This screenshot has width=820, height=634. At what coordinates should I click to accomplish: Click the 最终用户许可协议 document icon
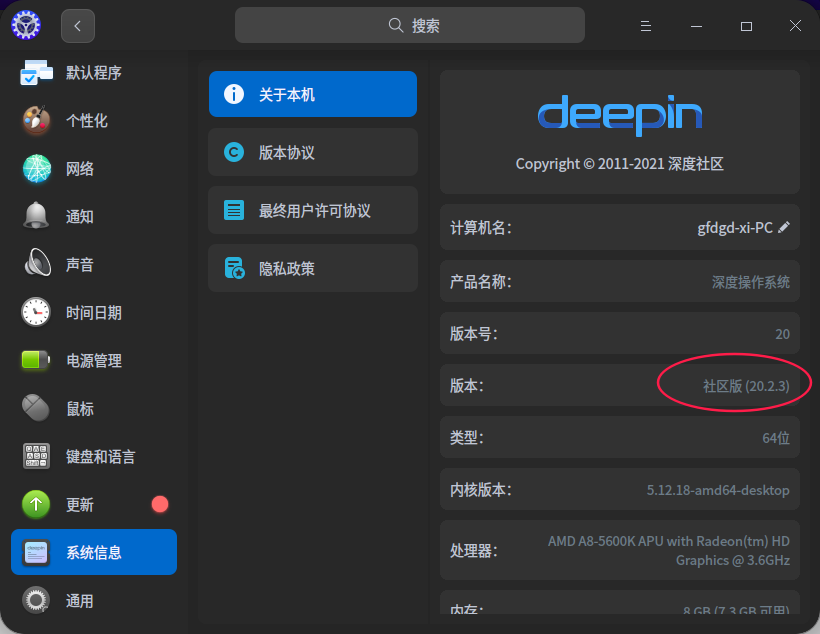coord(234,210)
